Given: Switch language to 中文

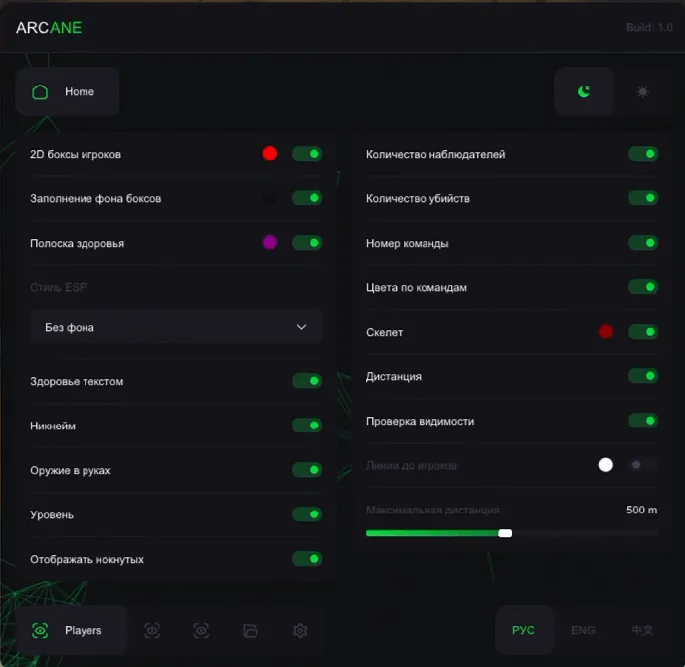Looking at the screenshot, I should (x=642, y=631).
